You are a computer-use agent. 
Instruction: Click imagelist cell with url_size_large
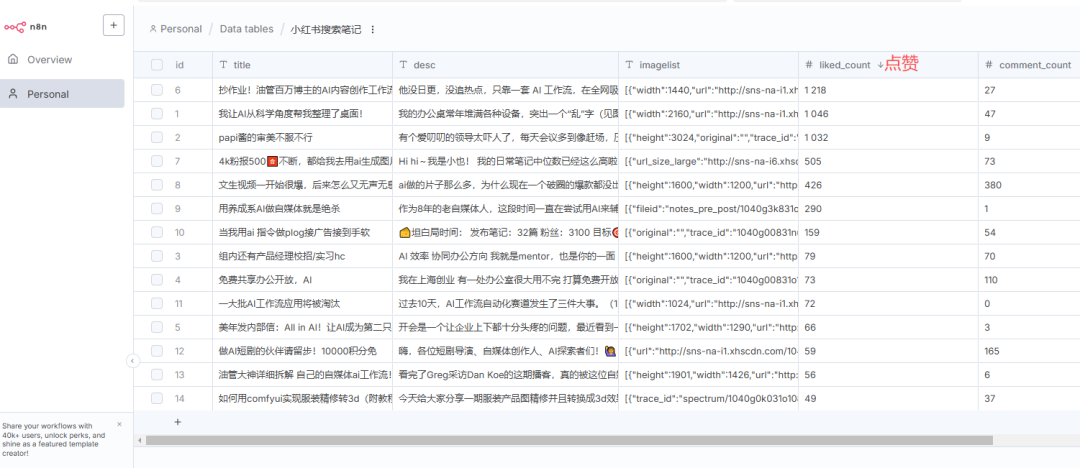(x=708, y=161)
